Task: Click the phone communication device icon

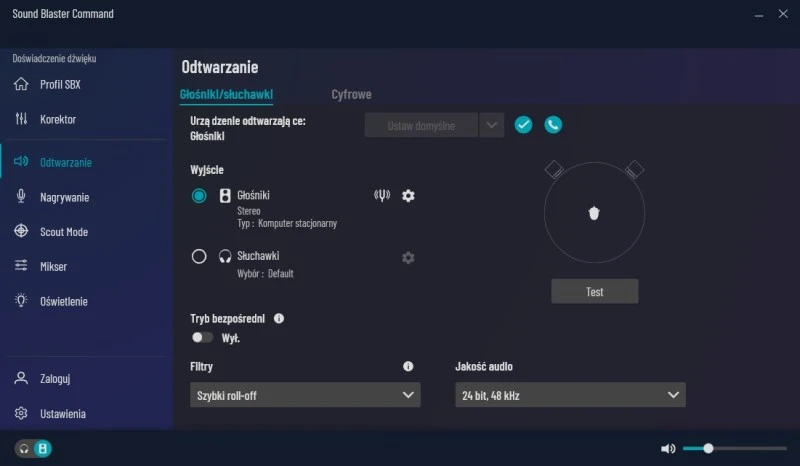Action: click(x=553, y=125)
